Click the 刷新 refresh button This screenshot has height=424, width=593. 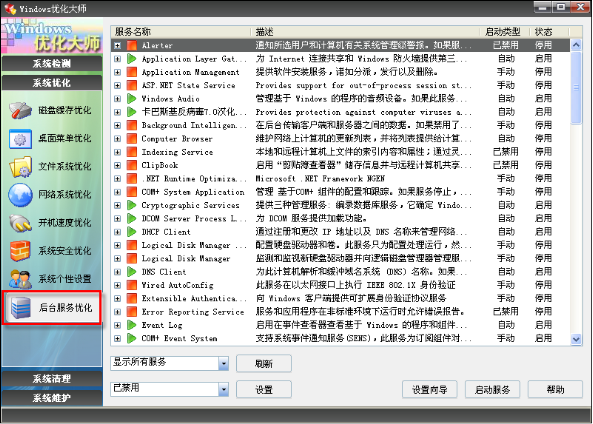264,363
